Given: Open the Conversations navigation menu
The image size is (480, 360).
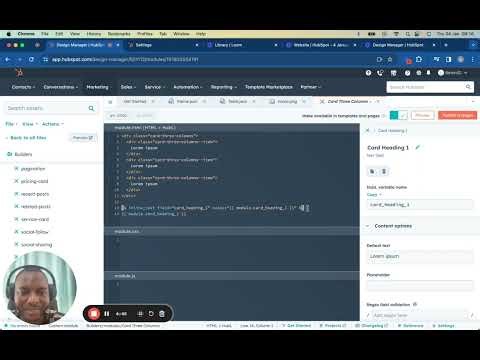Looking at the screenshot, I should [61, 87].
